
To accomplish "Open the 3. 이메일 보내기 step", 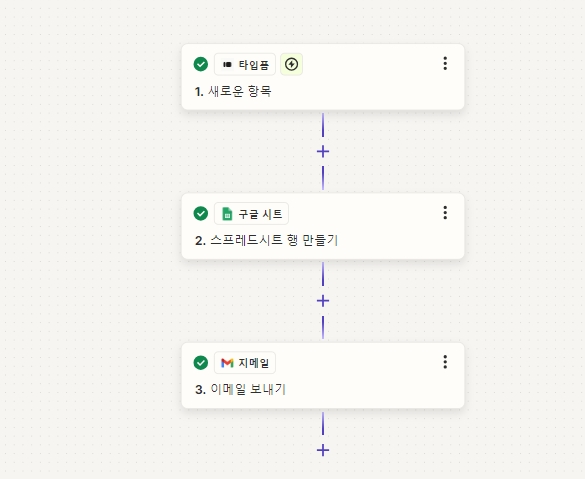I will coord(240,389).
